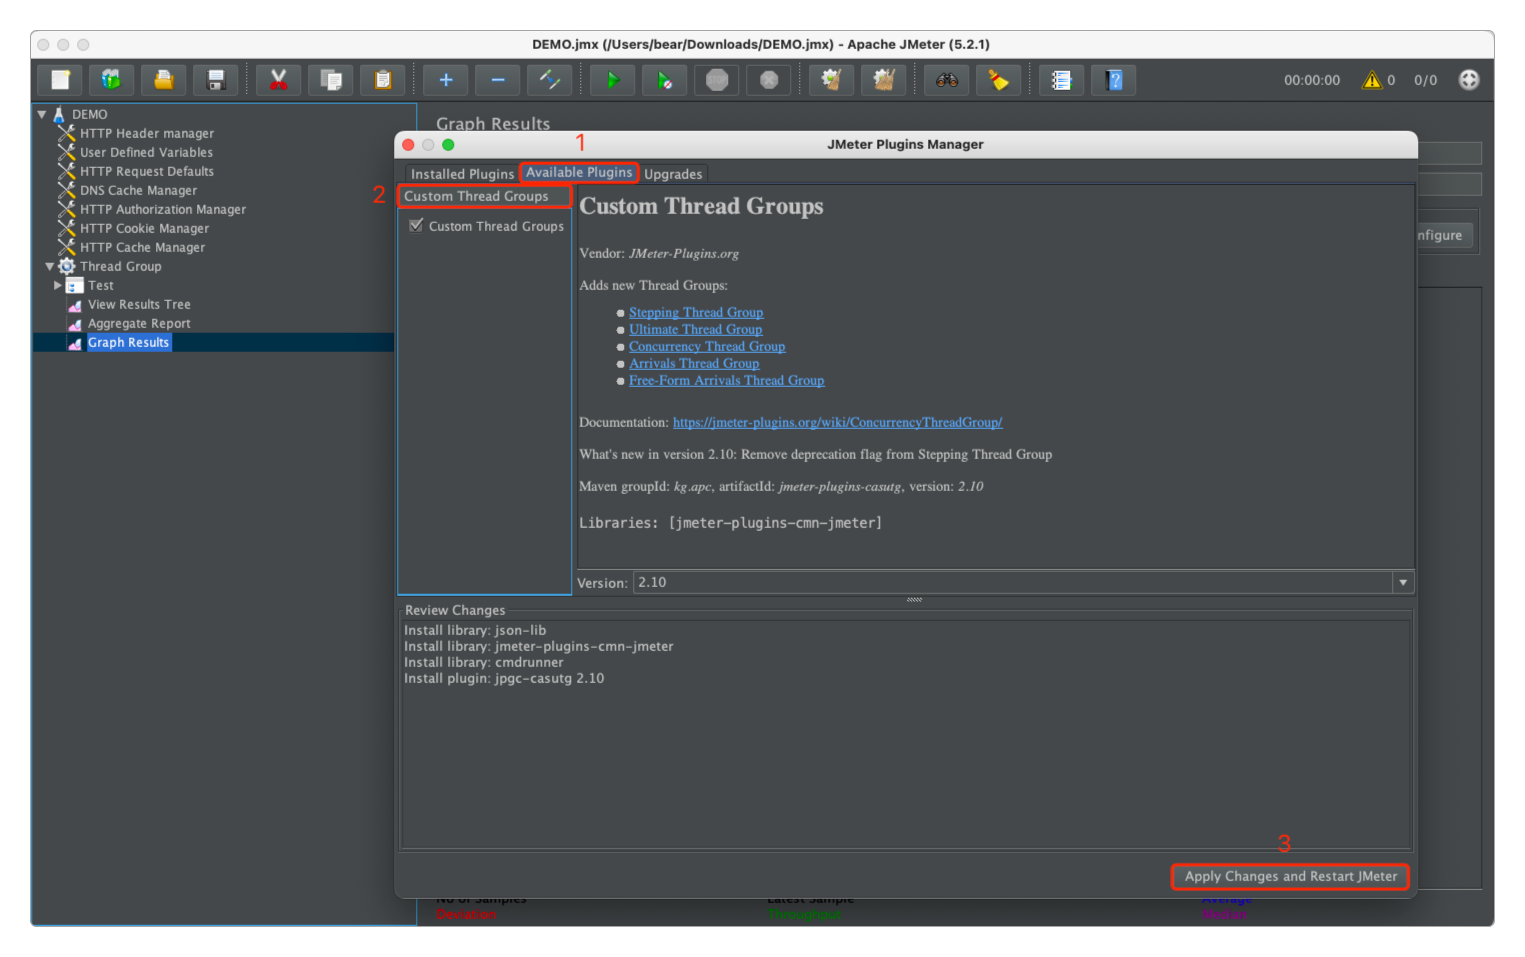1525x957 pixels.
Task: Start the test with the green play icon
Action: click(613, 80)
